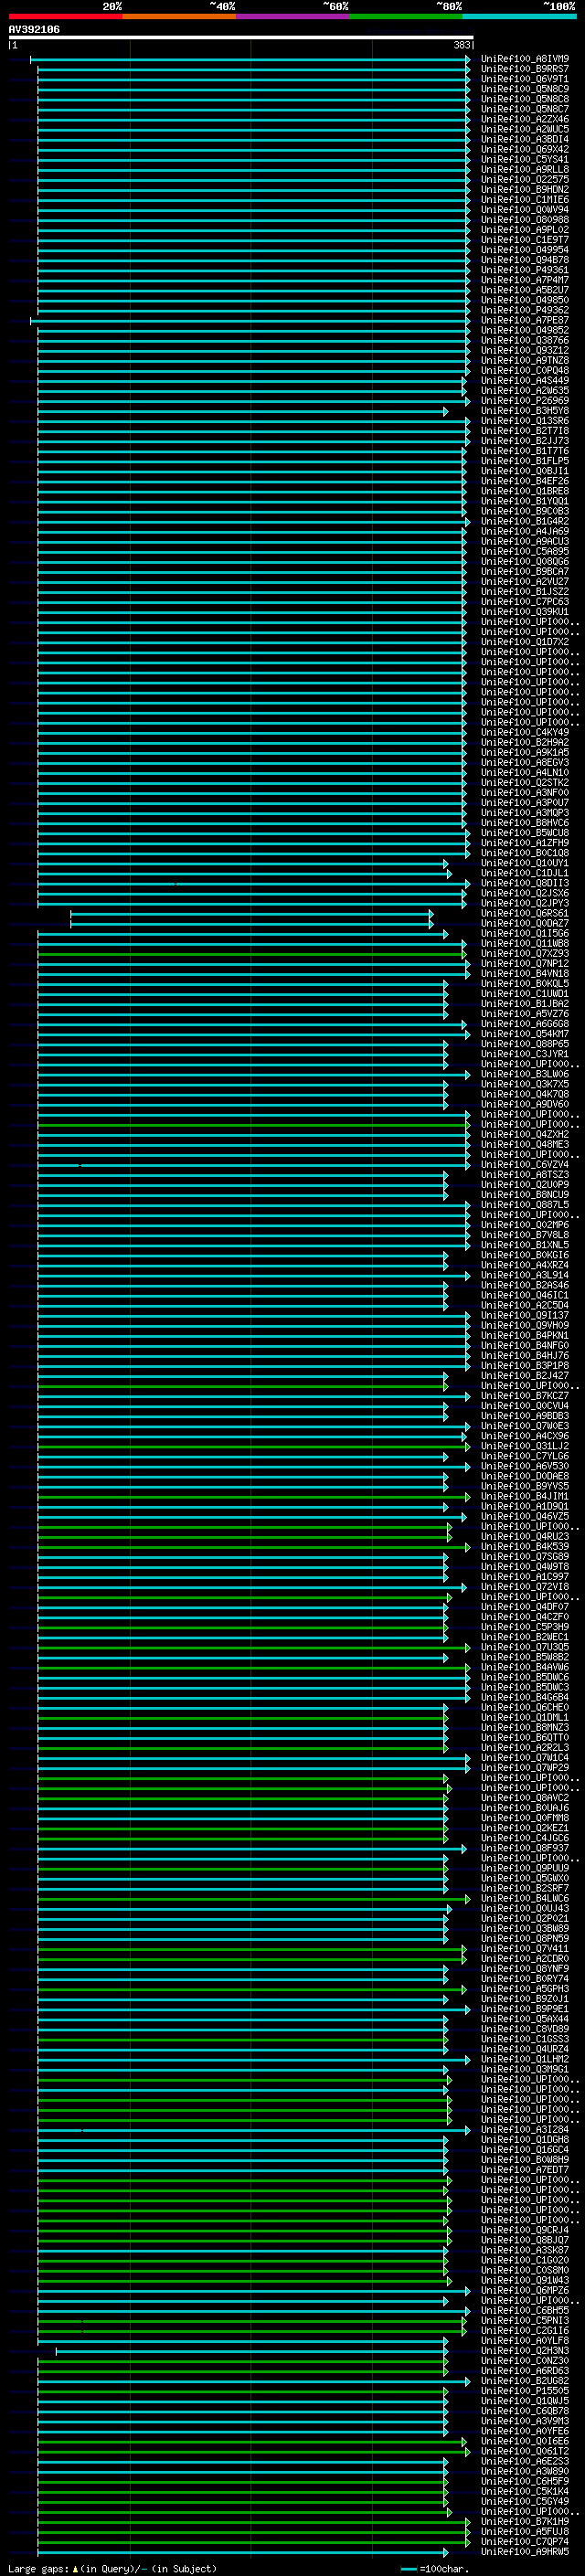Click the white query sequence bar
585x2576 pixels.
[241, 37]
